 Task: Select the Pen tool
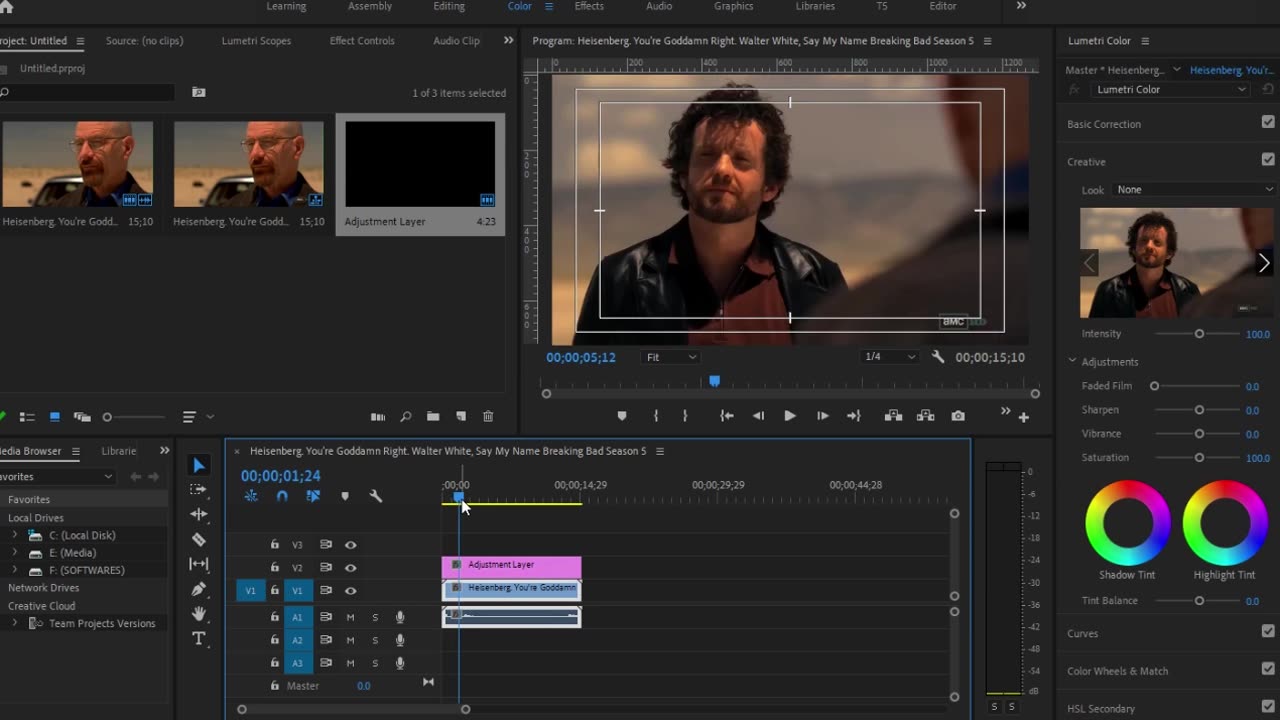pyautogui.click(x=198, y=589)
